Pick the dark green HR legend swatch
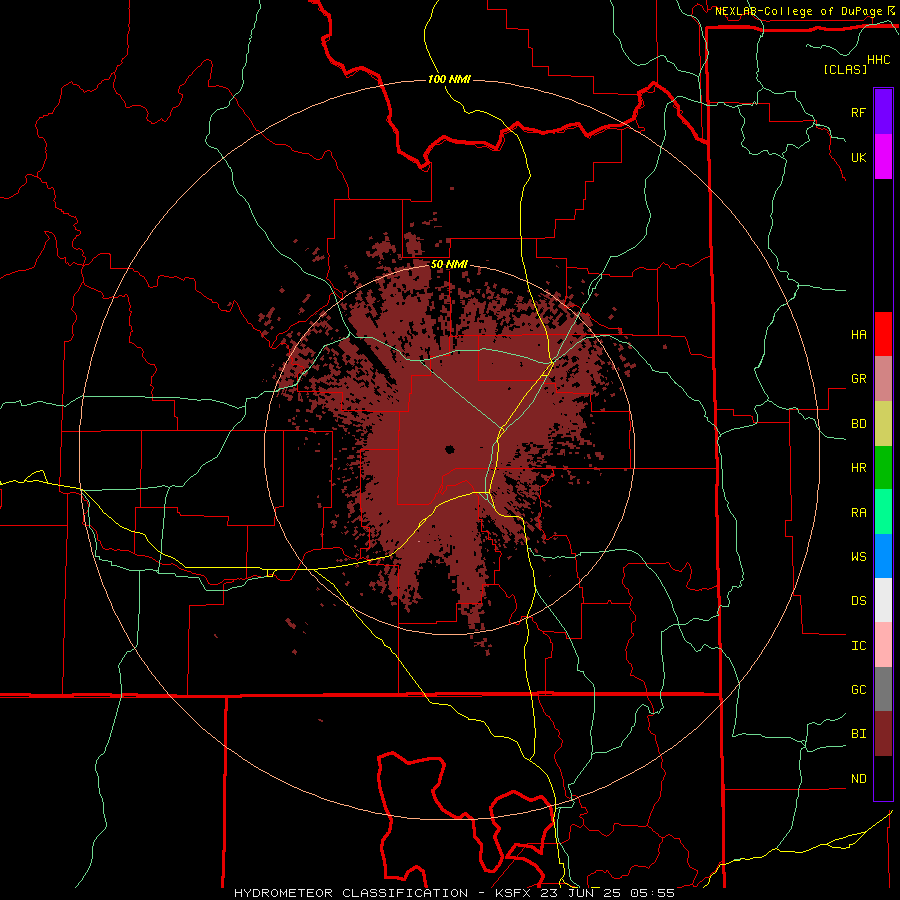The height and width of the screenshot is (900, 900). click(x=883, y=468)
